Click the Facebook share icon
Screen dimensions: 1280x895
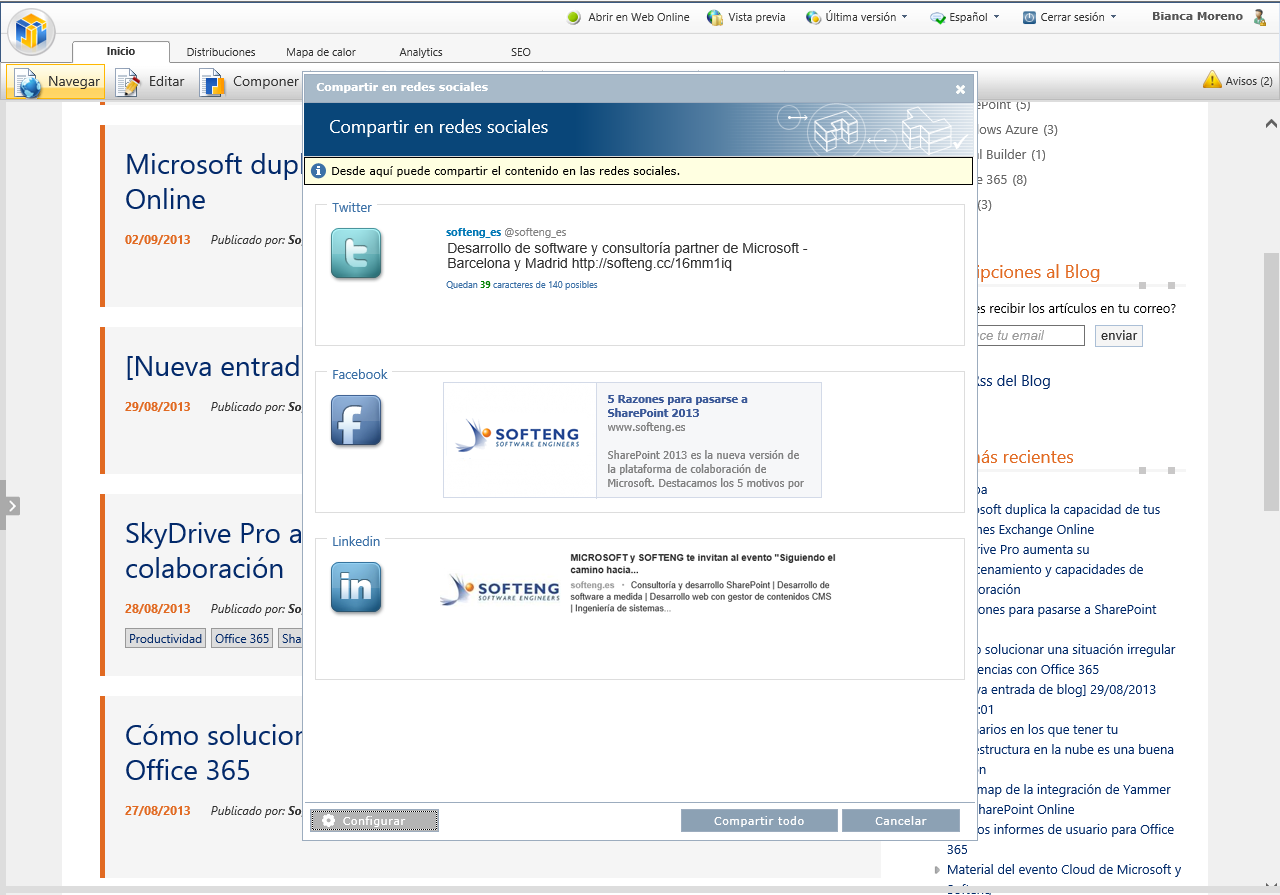pyautogui.click(x=356, y=421)
